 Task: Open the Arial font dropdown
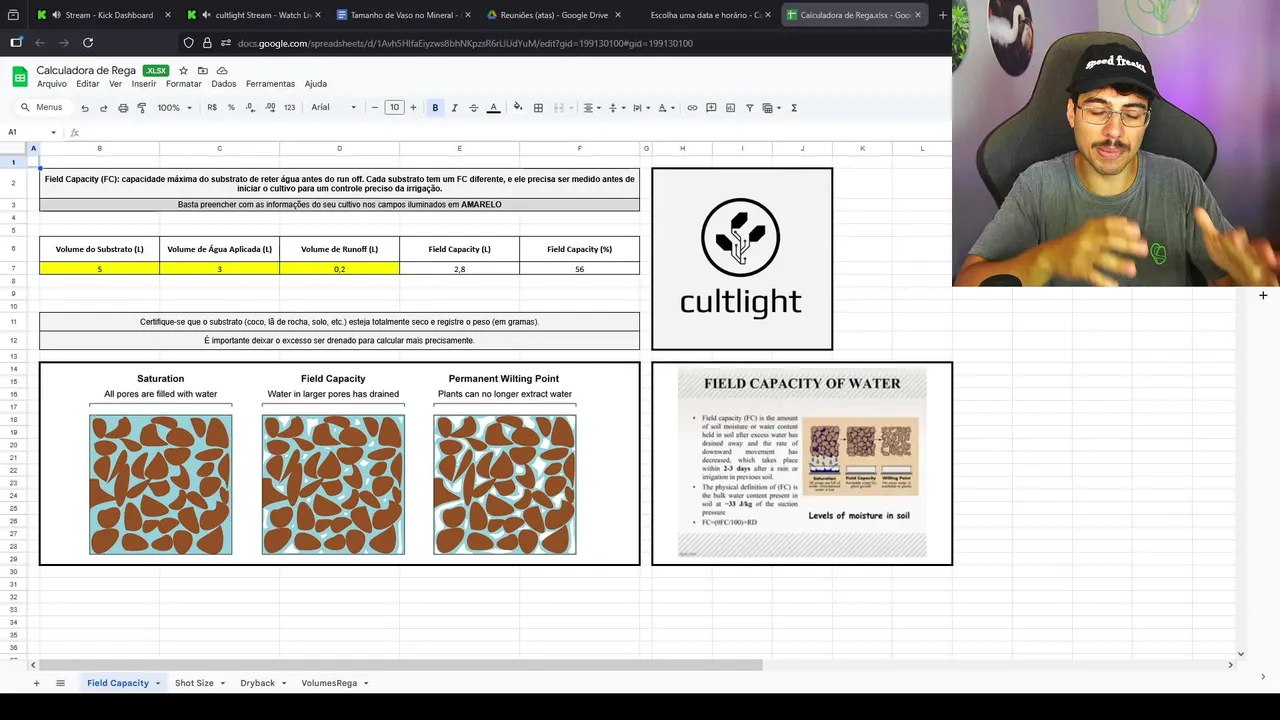[x=333, y=108]
